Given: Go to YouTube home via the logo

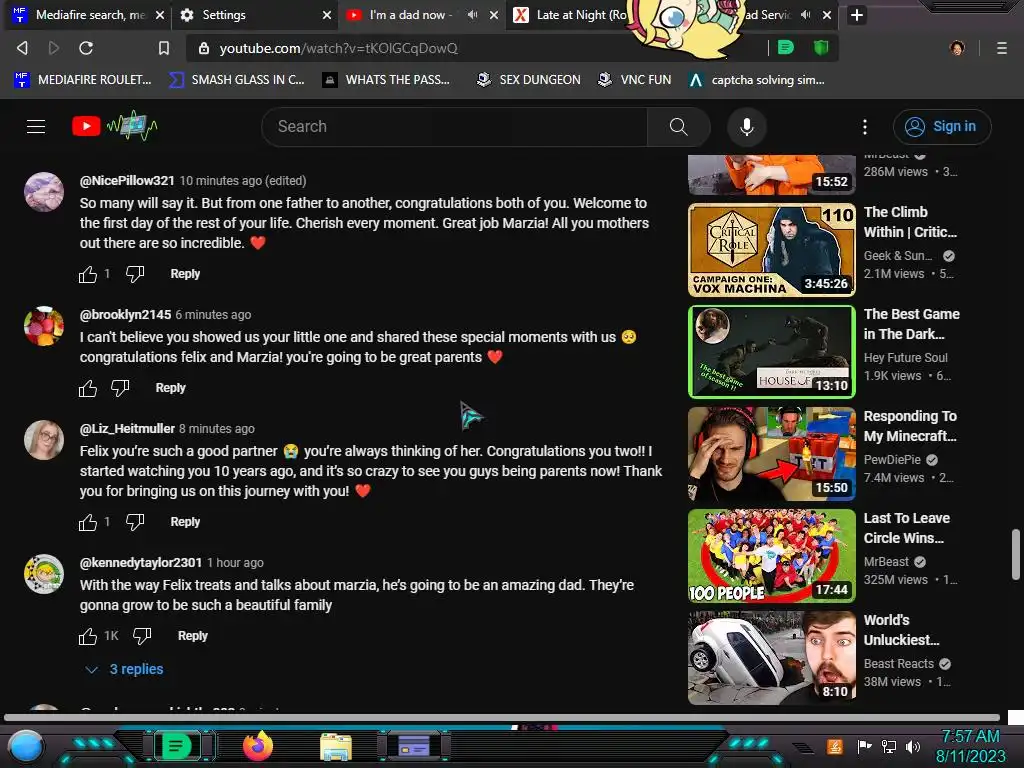Looking at the screenshot, I should pyautogui.click(x=114, y=126).
